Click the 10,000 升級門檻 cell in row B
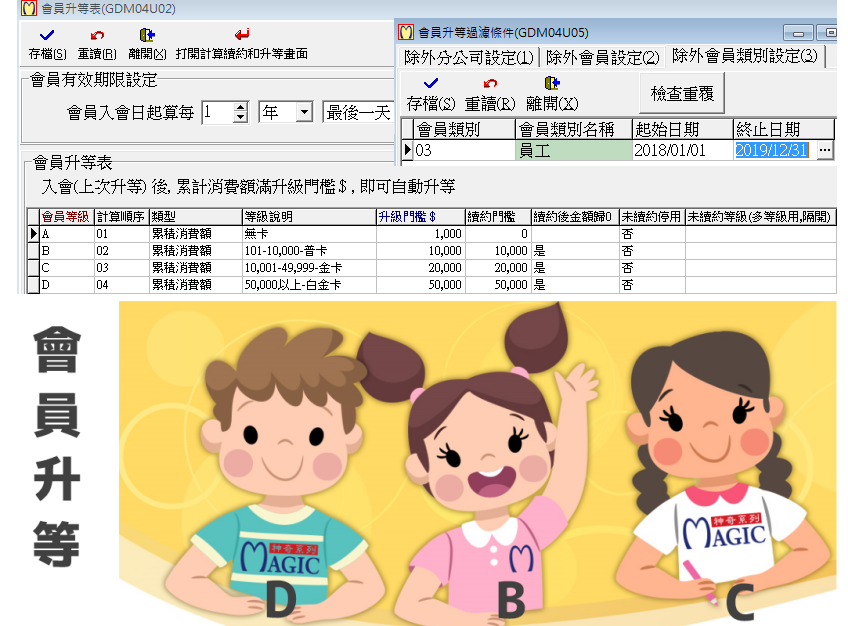The width and height of the screenshot is (848, 626). point(420,251)
